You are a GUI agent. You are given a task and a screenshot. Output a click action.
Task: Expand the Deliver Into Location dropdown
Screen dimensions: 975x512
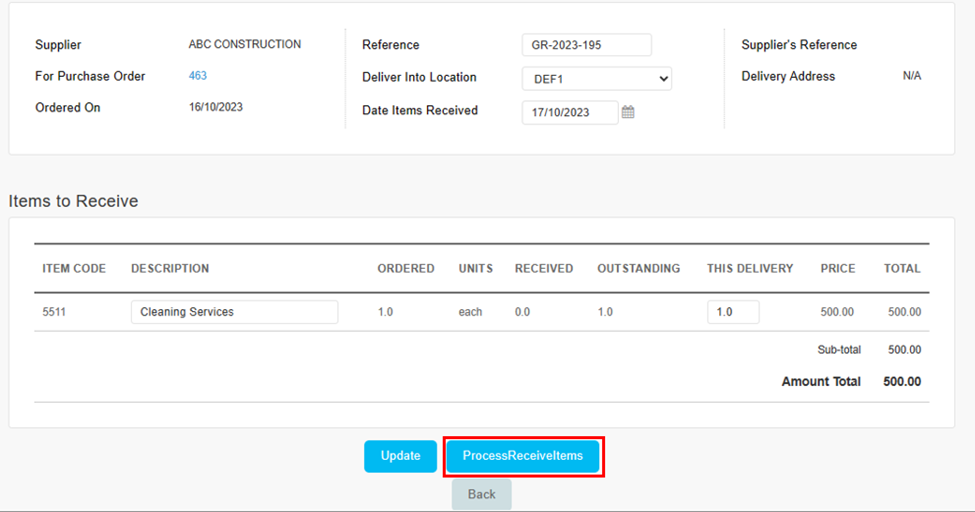tap(596, 79)
